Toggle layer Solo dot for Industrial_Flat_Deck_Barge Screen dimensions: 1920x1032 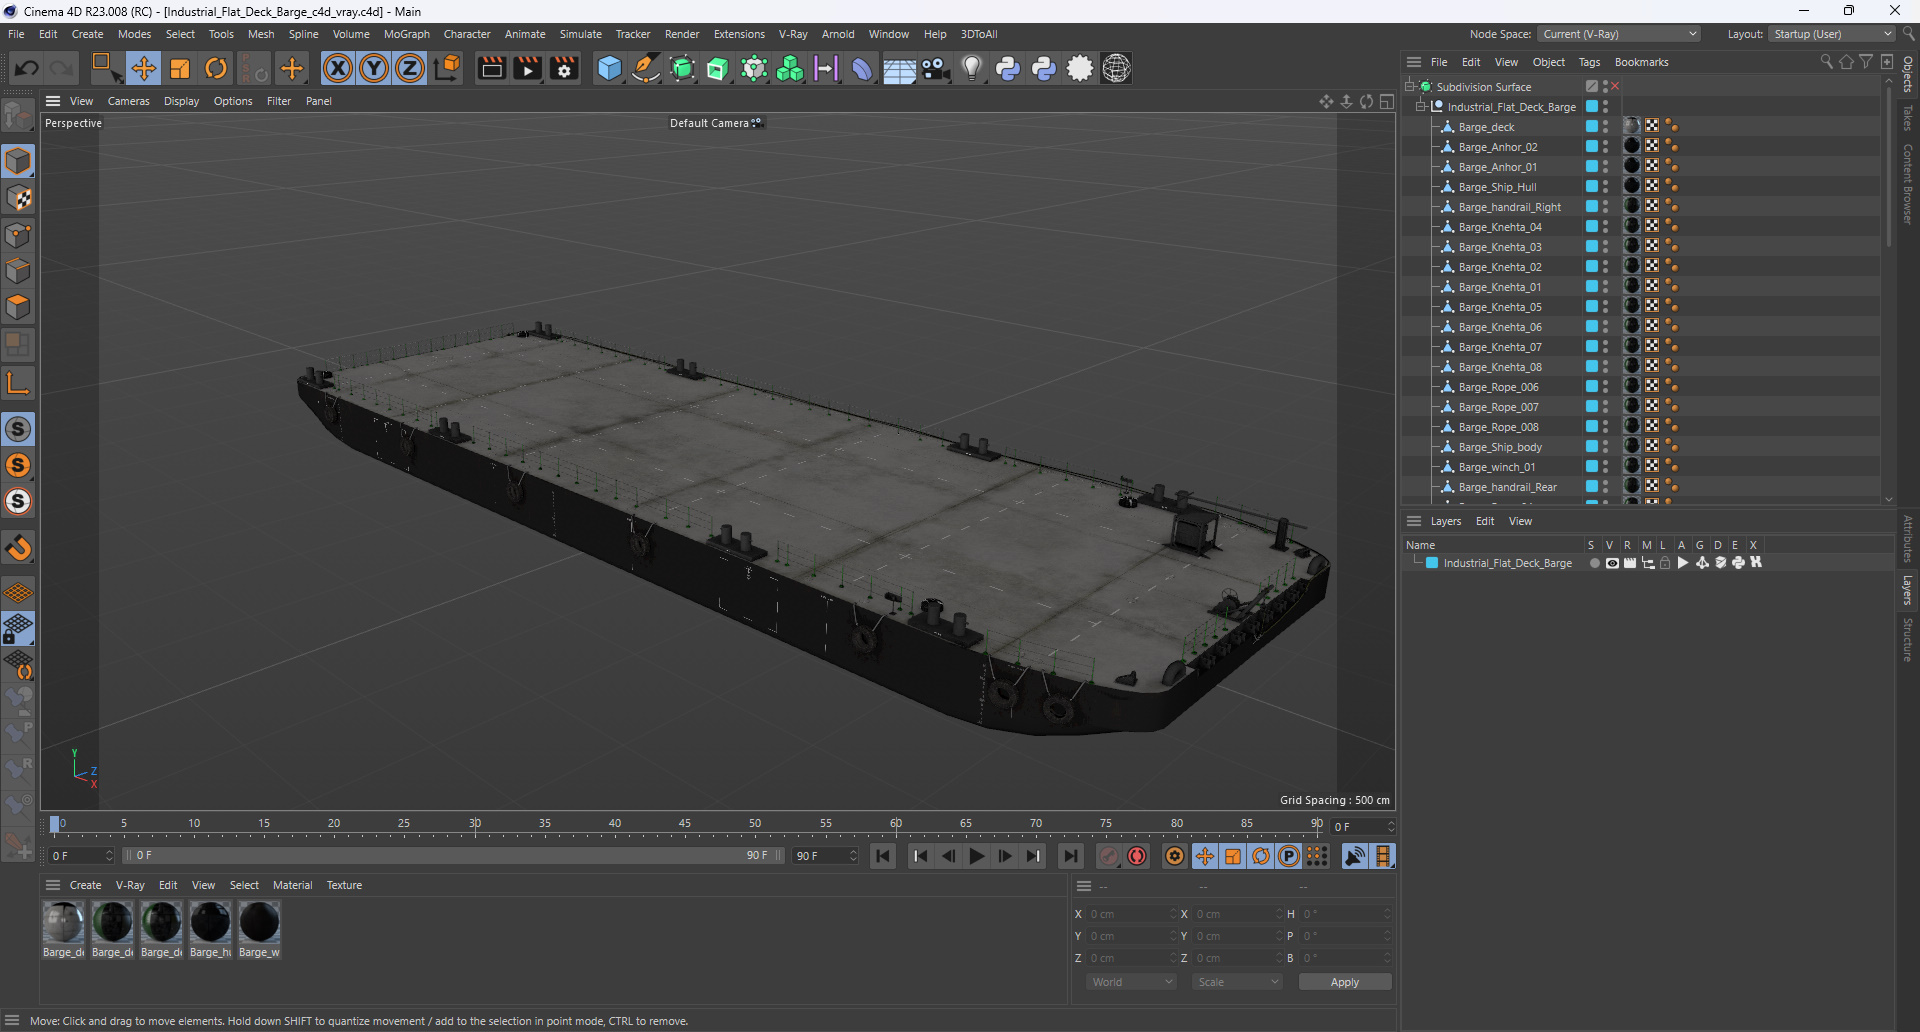pos(1594,563)
